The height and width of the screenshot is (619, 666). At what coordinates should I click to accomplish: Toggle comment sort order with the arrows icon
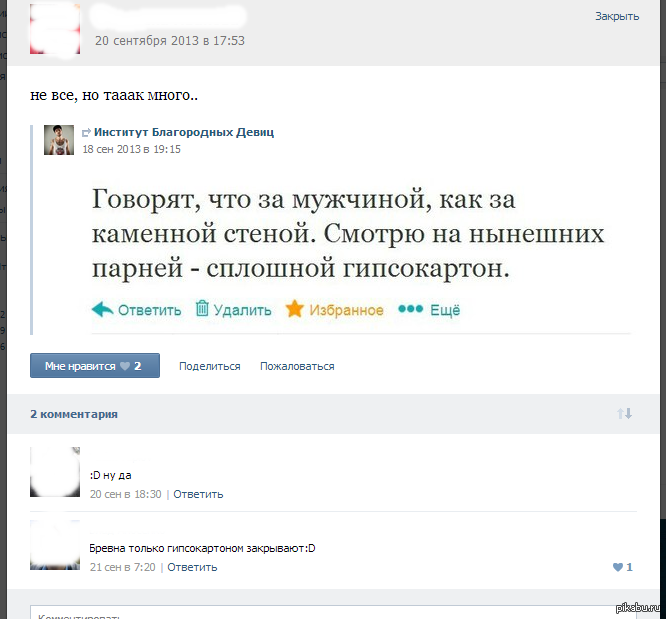point(624,413)
